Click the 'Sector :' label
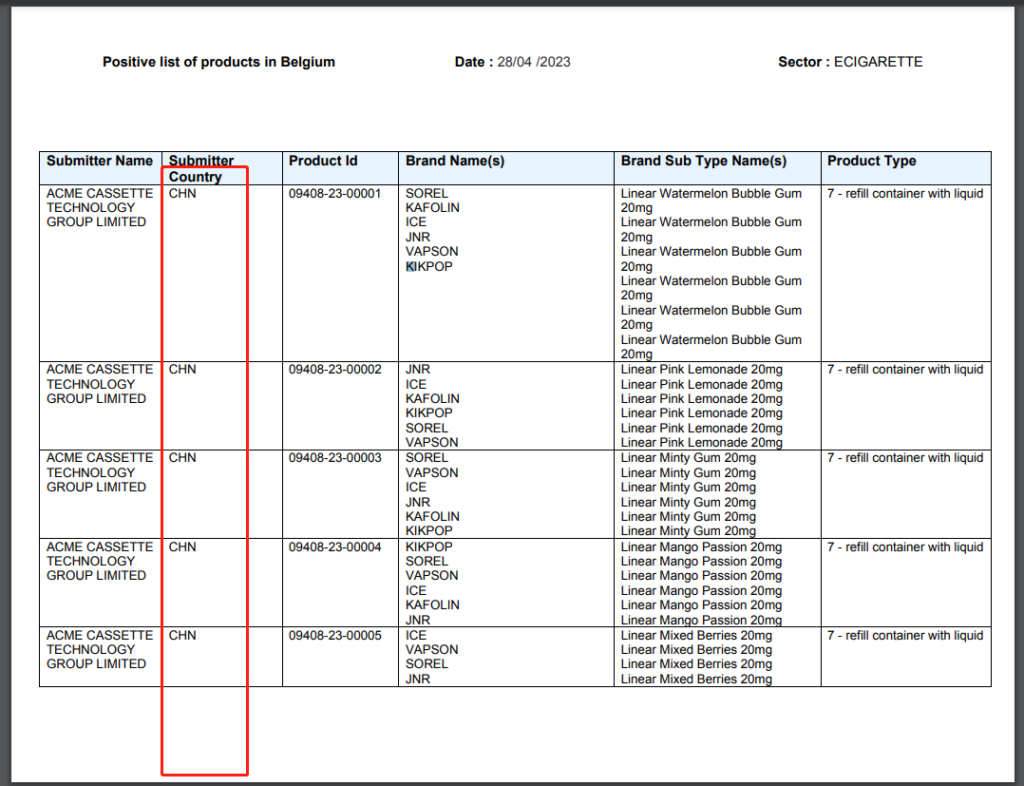Screen dimensions: 1024x786 (x=804, y=62)
